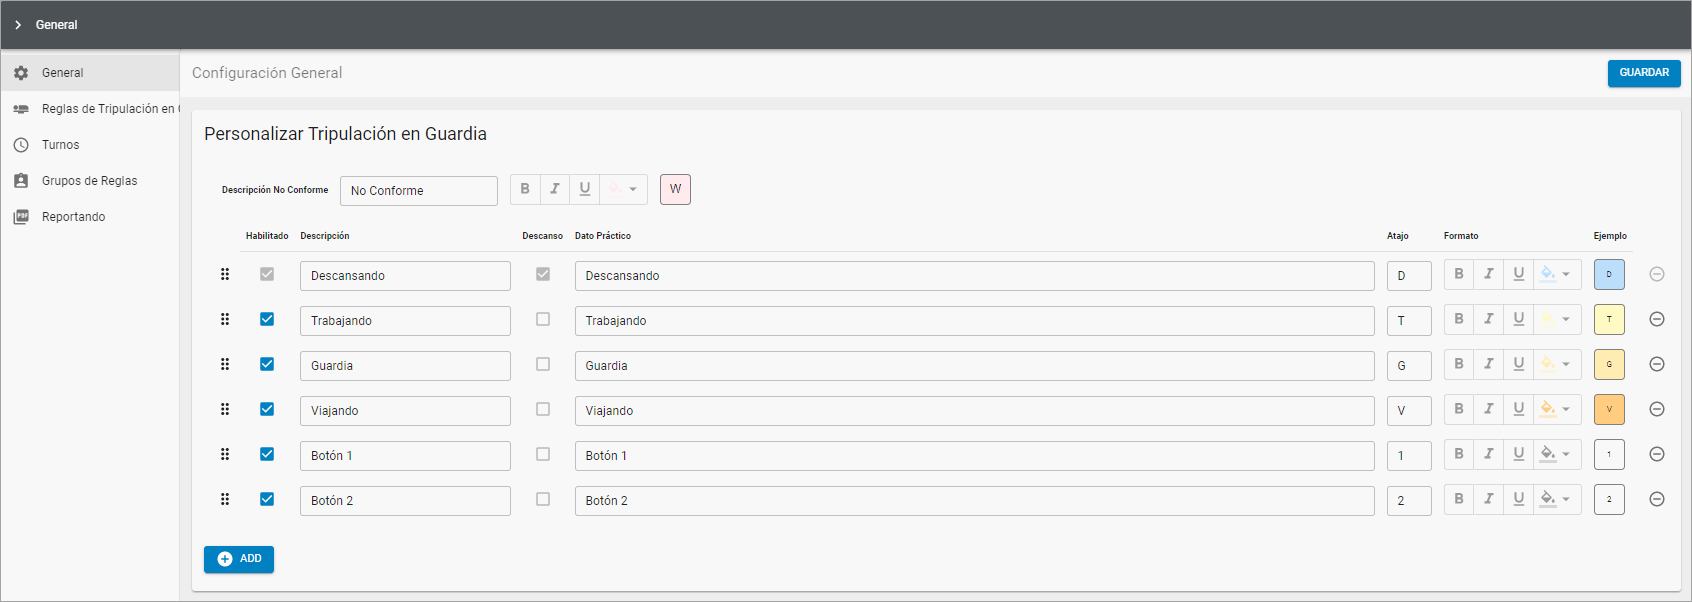Image resolution: width=1692 pixels, height=602 pixels.
Task: Open General in the sidebar
Action: (90, 73)
